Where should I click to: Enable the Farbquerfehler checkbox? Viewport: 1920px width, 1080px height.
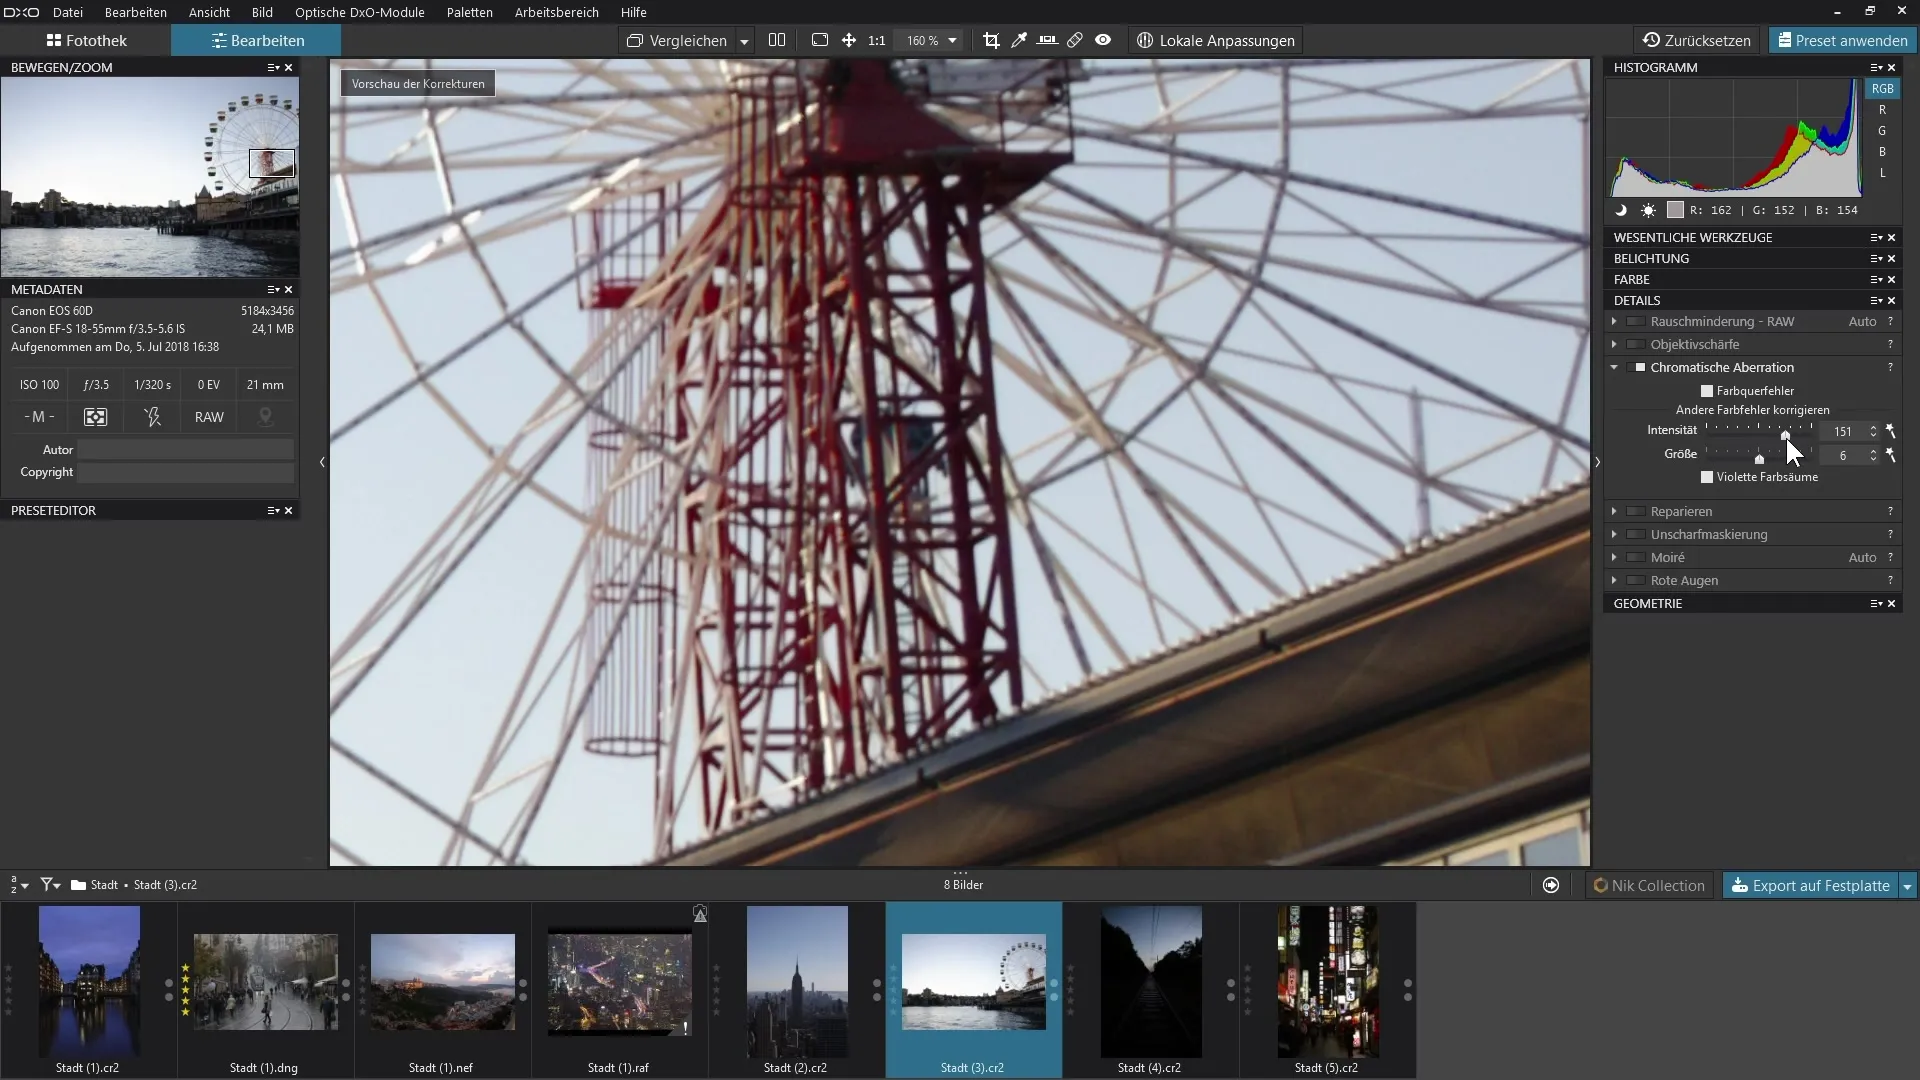(x=1707, y=391)
